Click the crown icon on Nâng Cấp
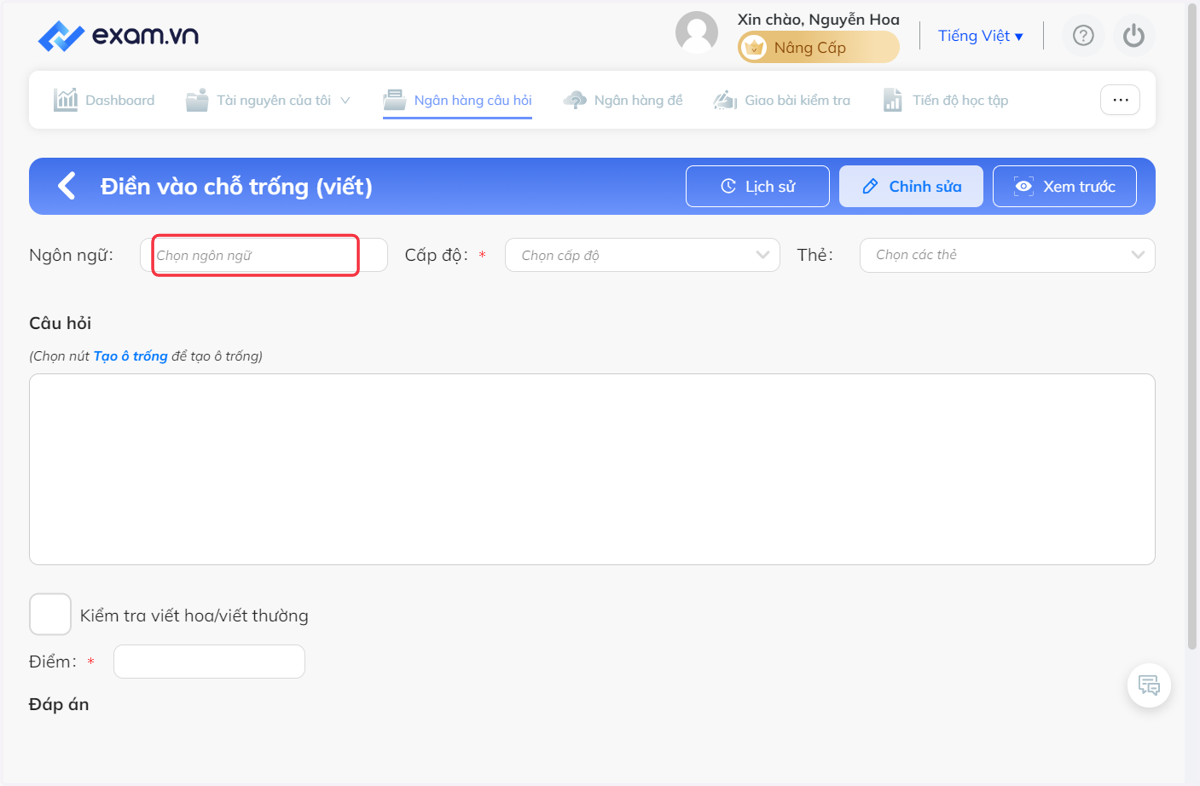Viewport: 1200px width, 786px height. click(754, 47)
